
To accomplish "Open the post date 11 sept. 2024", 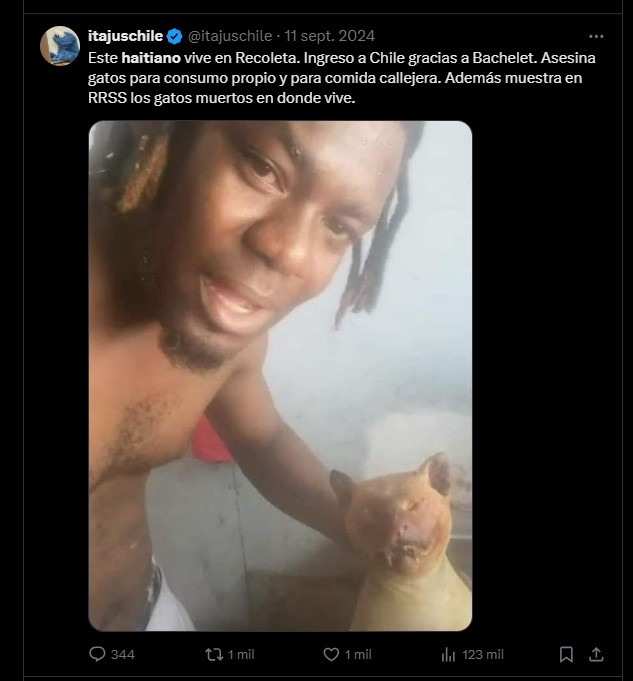I will click(330, 36).
